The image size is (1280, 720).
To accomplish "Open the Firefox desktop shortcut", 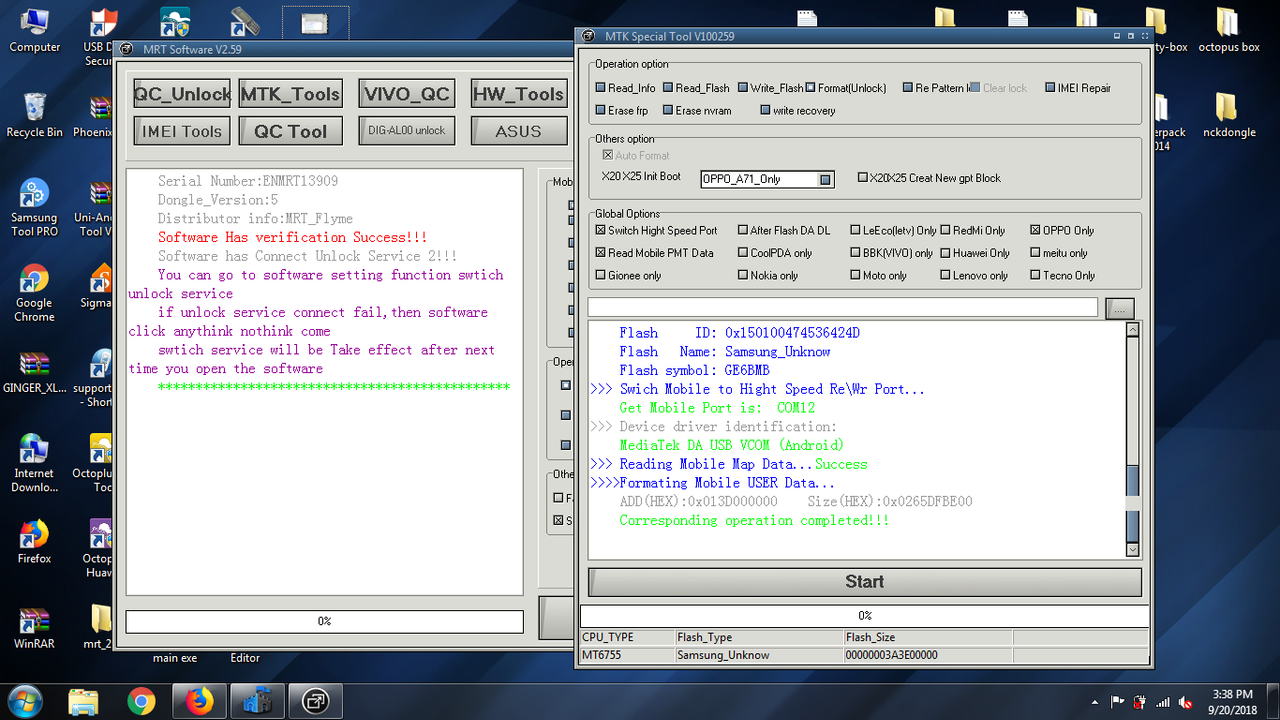I will point(34,542).
